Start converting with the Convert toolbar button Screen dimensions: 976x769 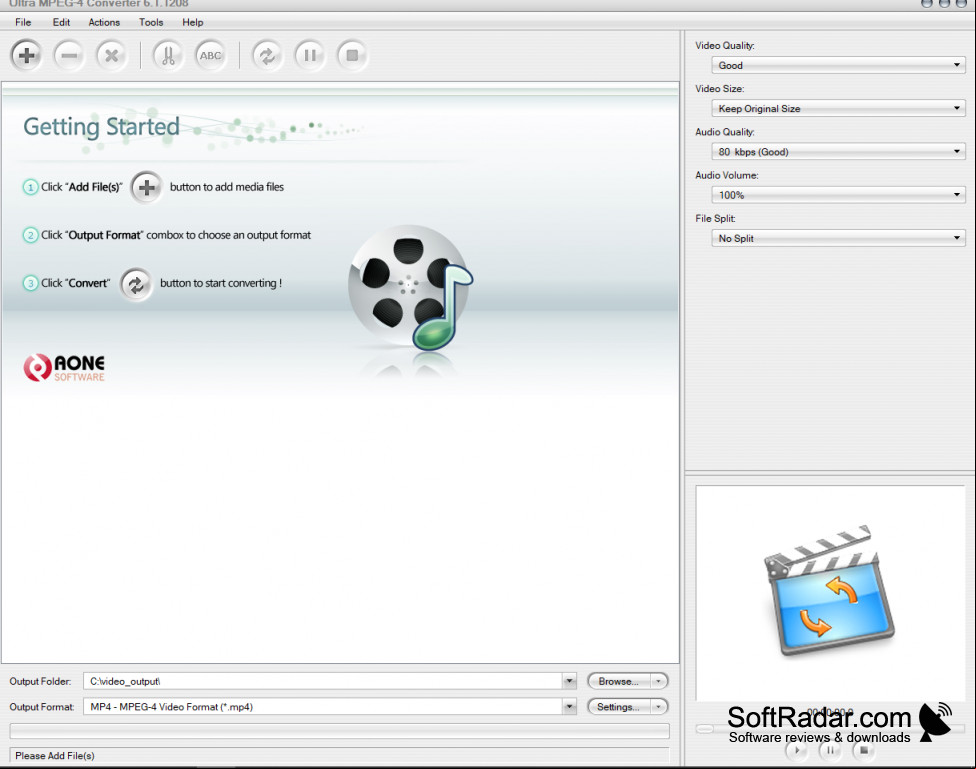coord(267,55)
